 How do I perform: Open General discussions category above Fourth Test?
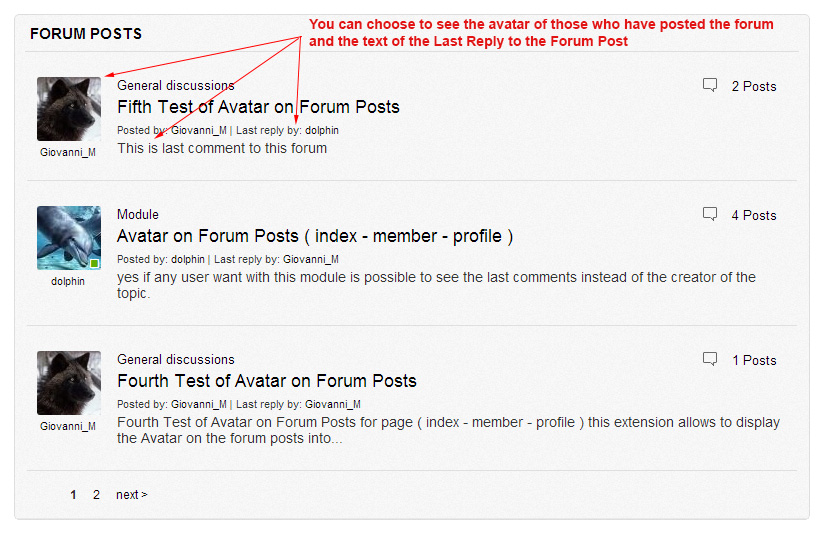176,360
